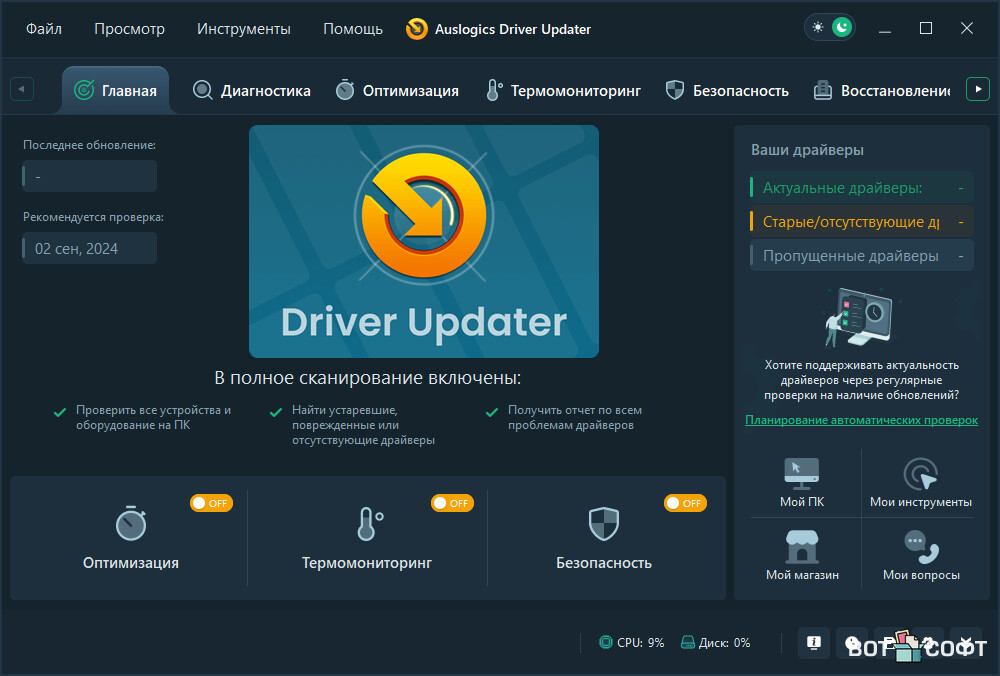Maximize the Driver Updater window
This screenshot has height=676, width=1000.
tap(925, 28)
